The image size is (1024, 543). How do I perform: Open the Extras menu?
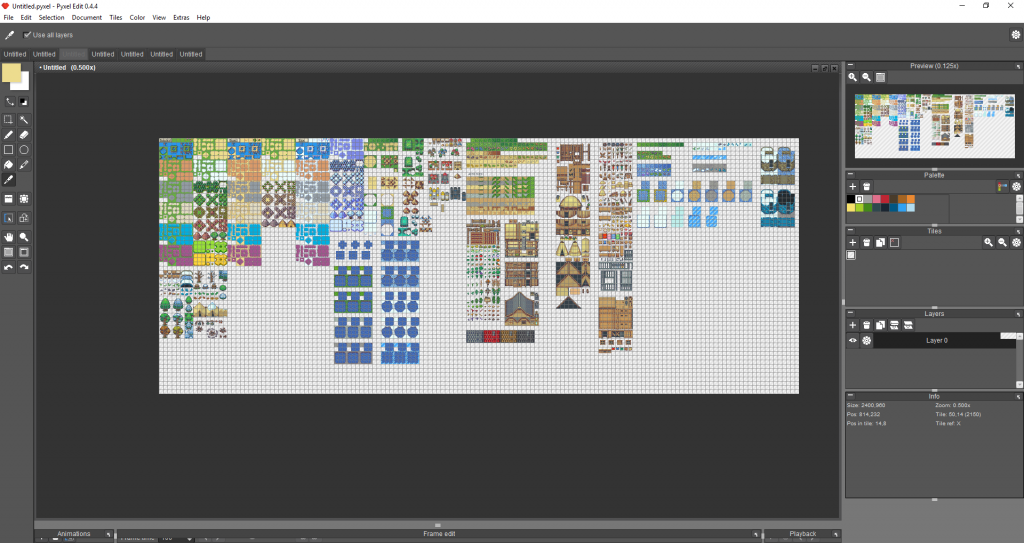tap(181, 18)
